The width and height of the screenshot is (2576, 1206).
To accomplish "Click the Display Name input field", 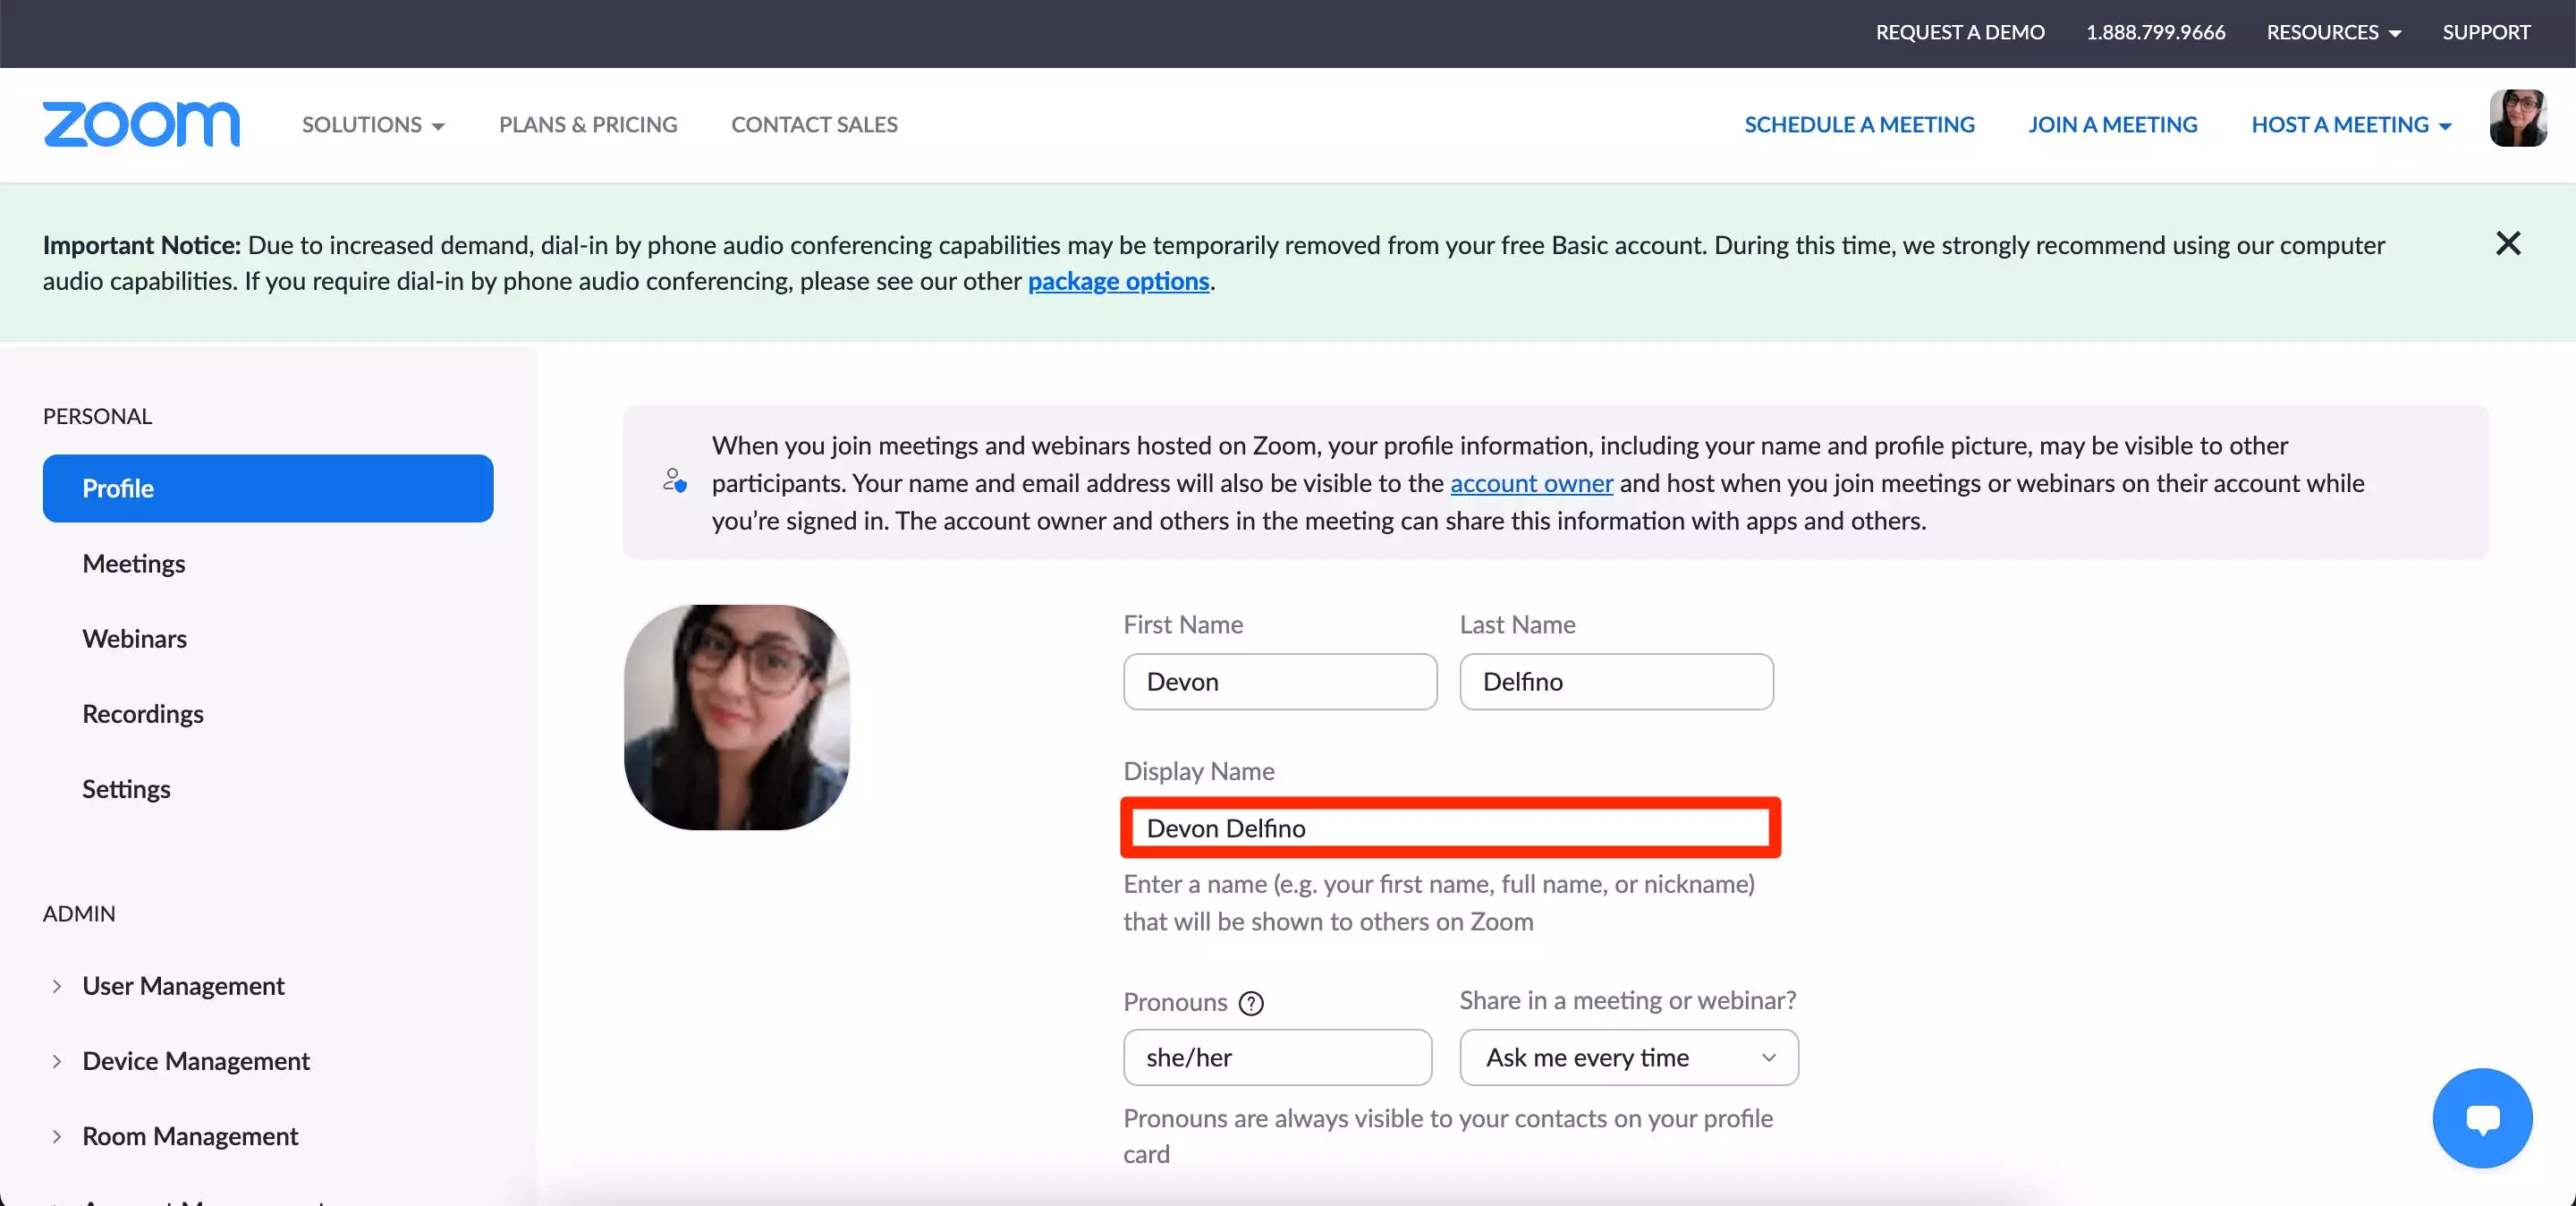I will [x=1450, y=828].
